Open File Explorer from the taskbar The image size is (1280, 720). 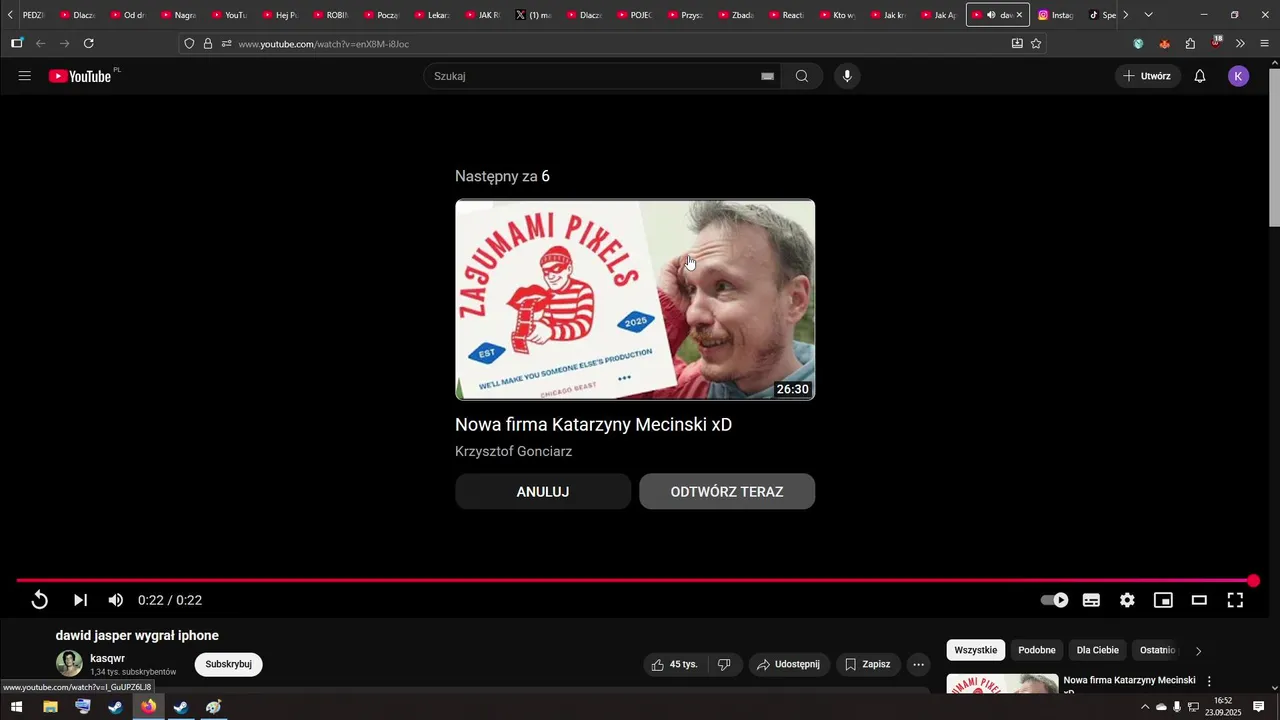pyautogui.click(x=50, y=707)
